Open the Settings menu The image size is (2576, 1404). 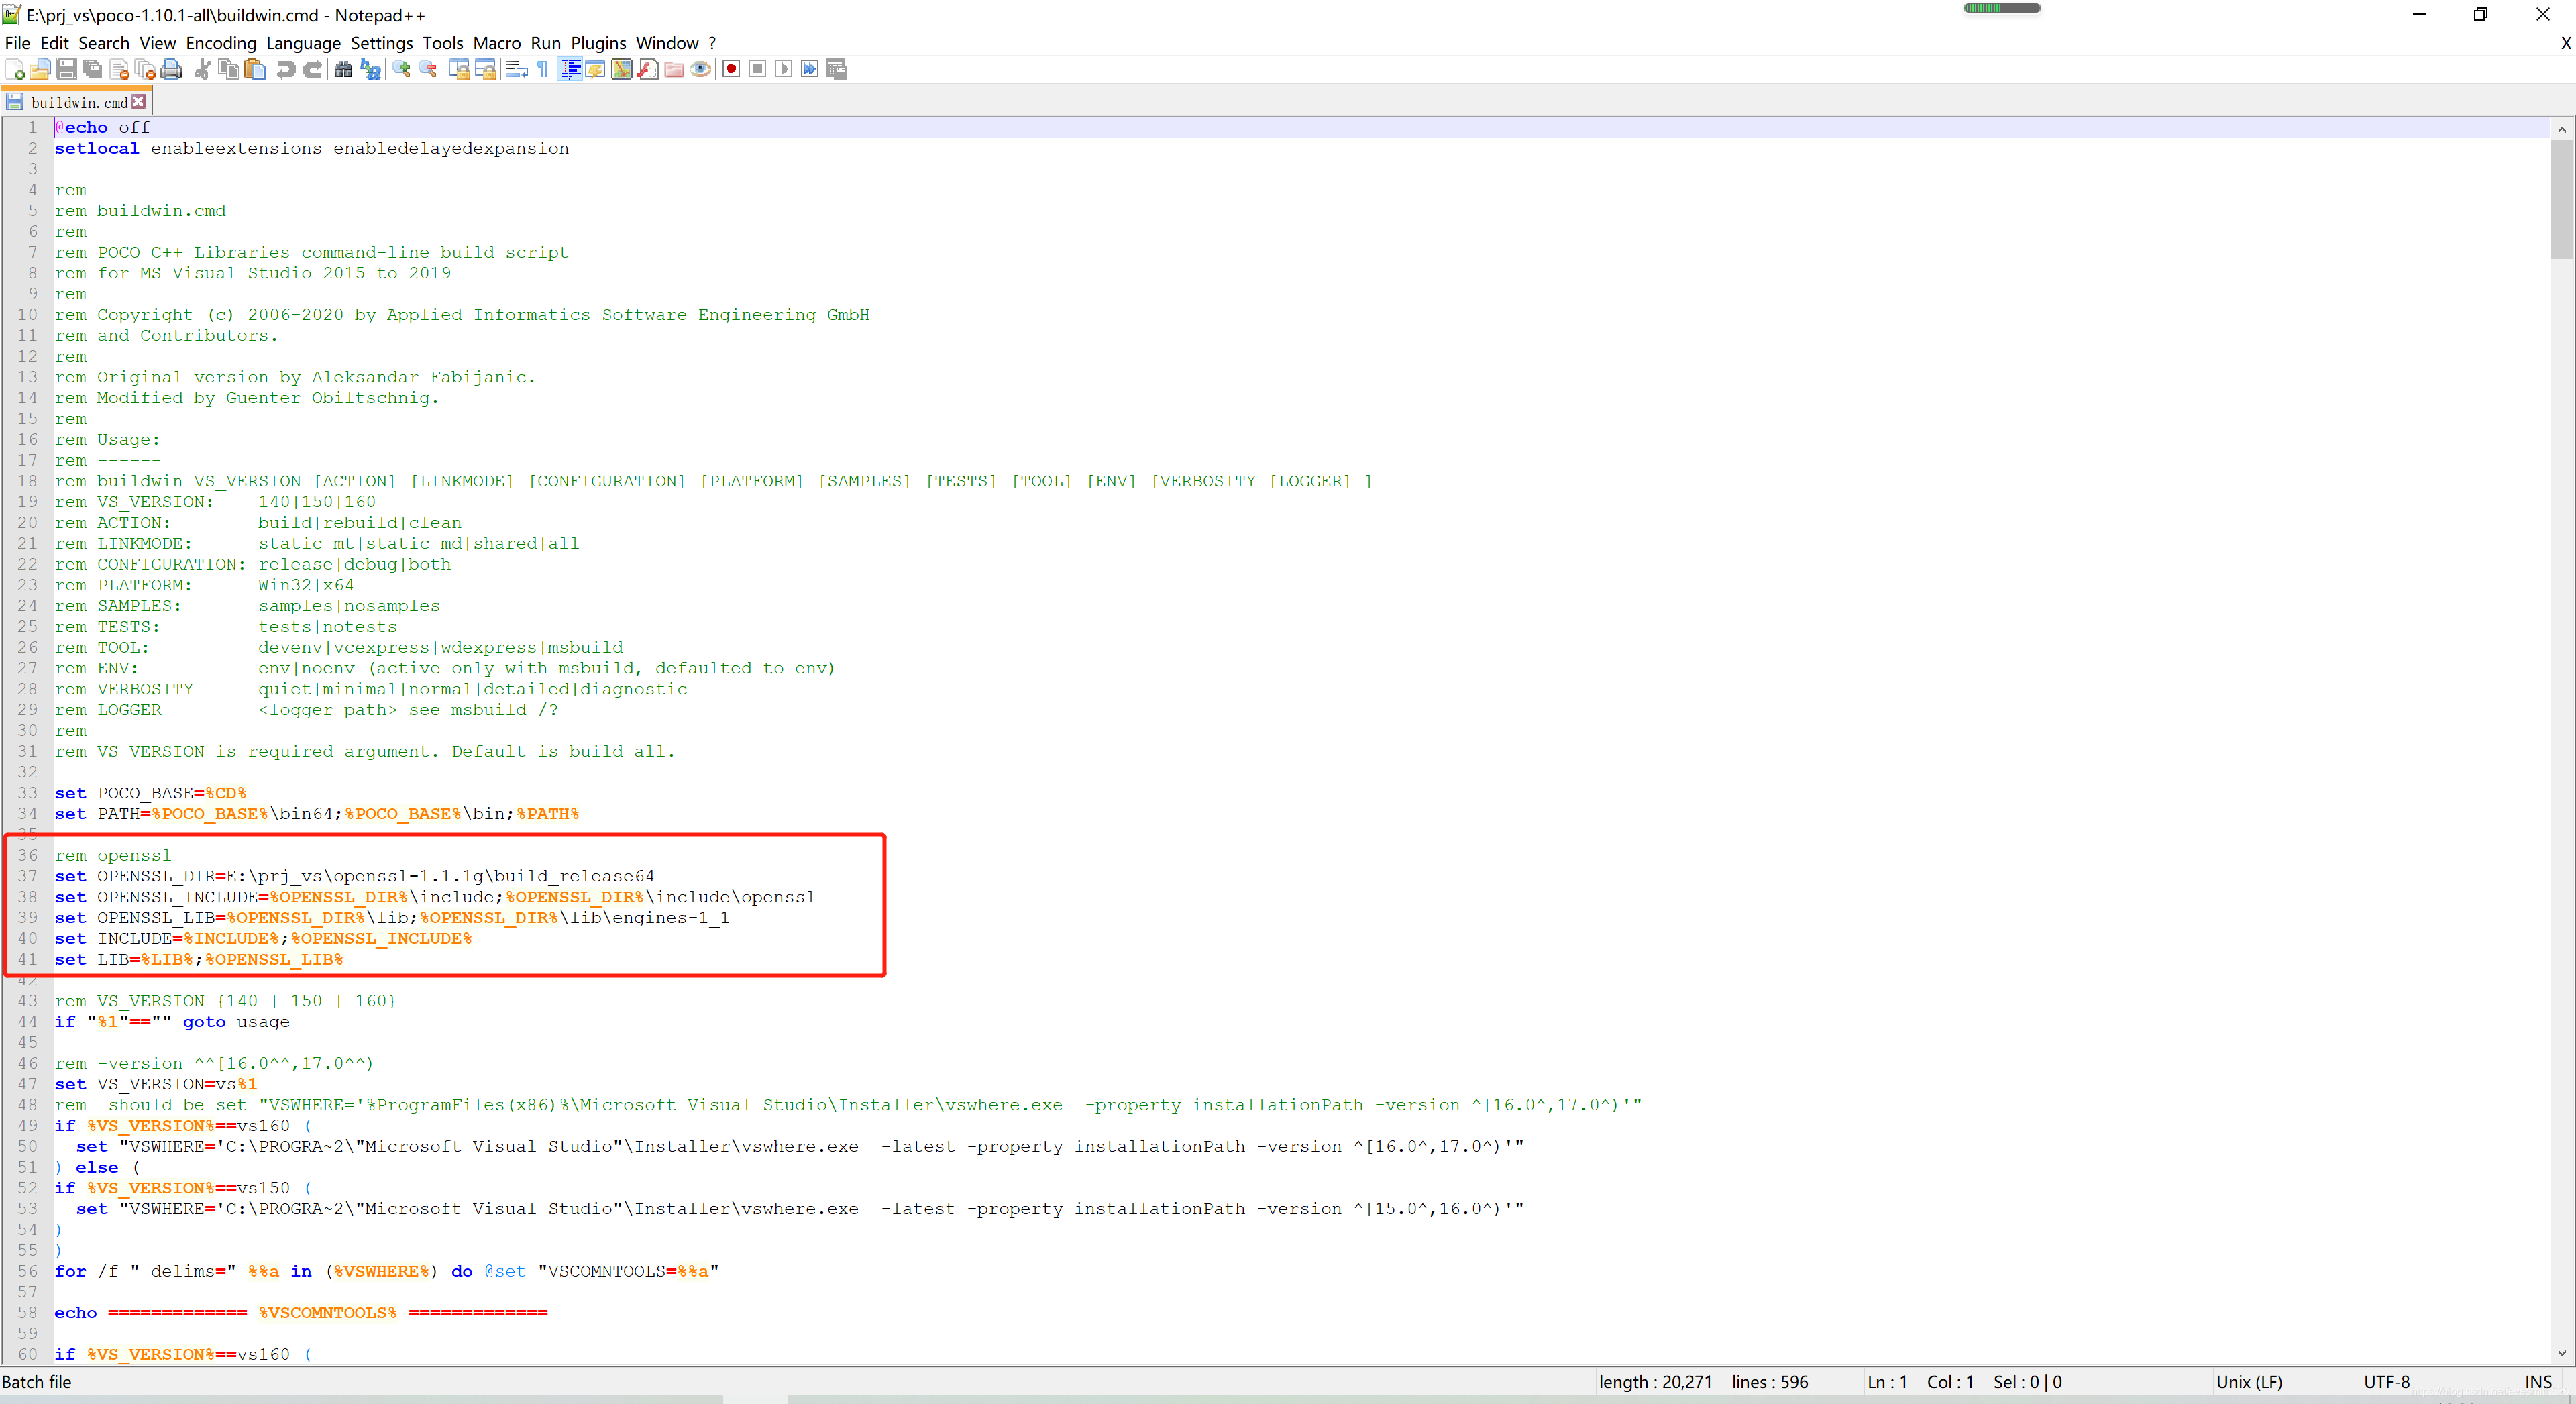(381, 43)
